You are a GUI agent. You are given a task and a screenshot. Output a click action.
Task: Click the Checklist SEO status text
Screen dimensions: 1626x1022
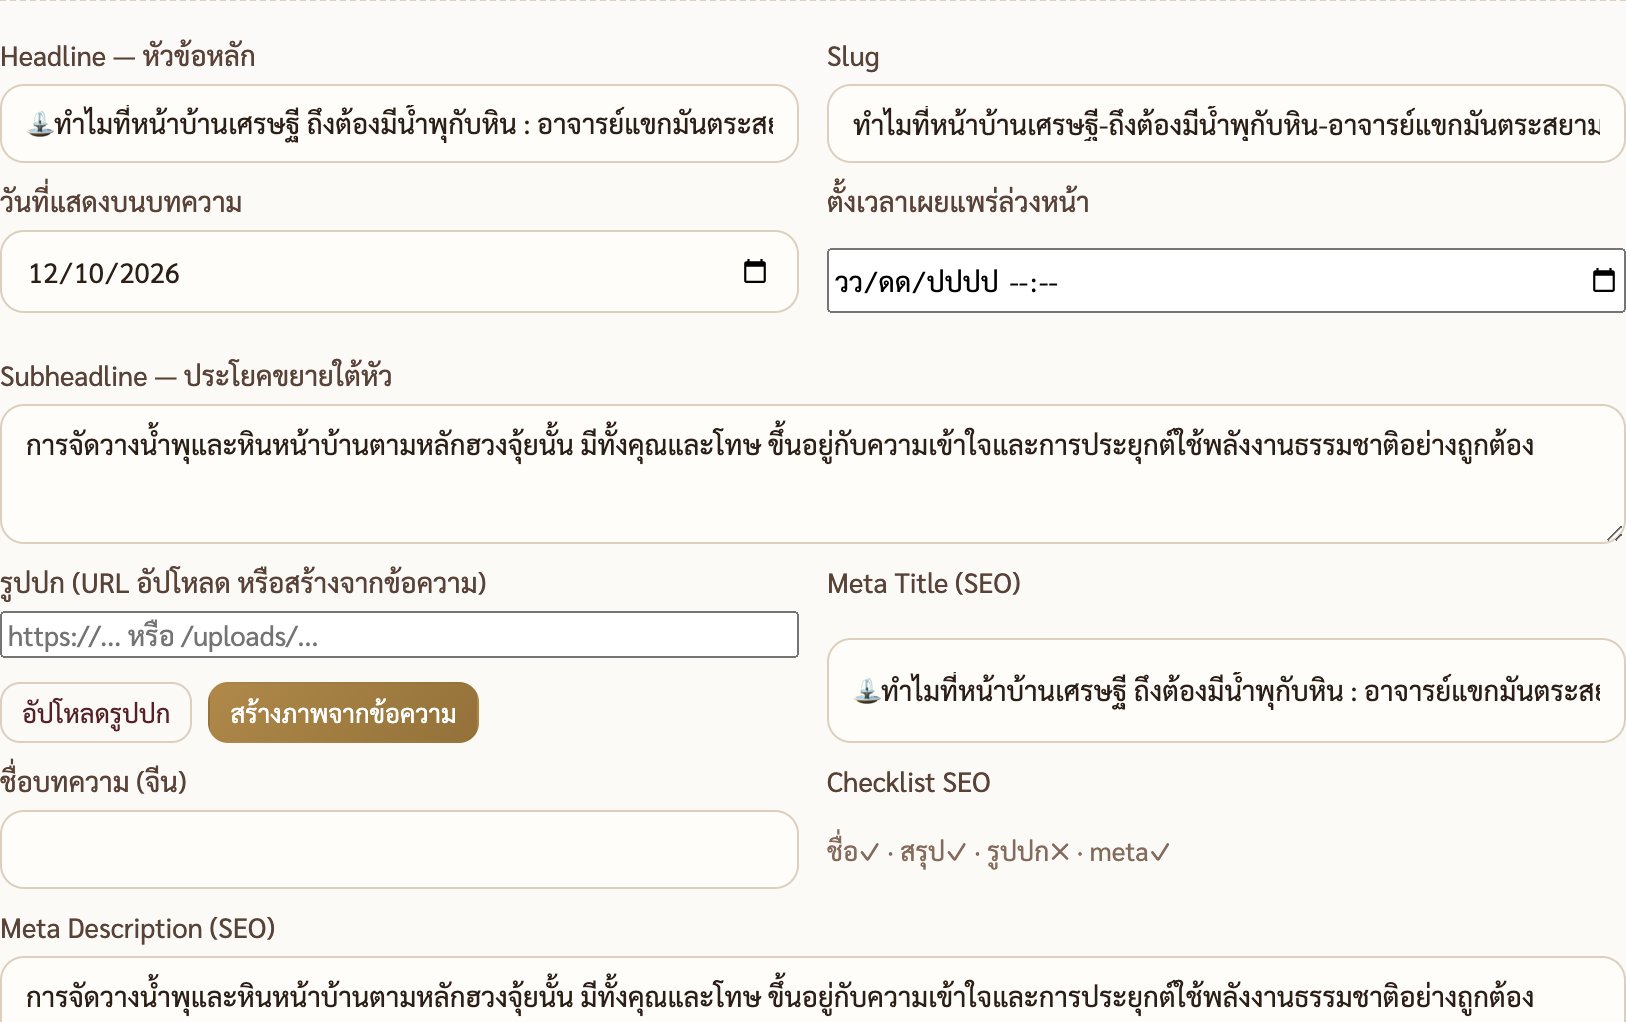998,852
